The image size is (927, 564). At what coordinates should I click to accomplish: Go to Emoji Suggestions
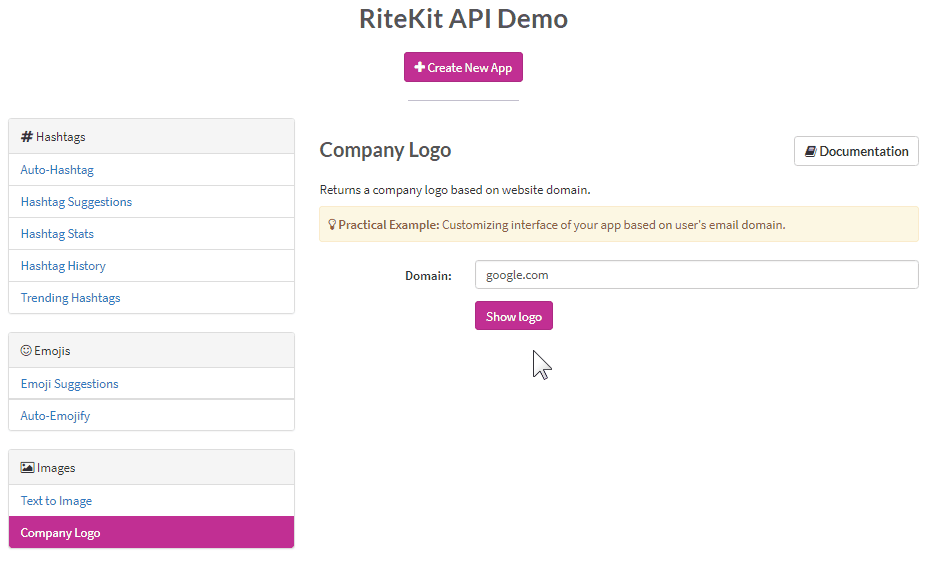click(151, 384)
